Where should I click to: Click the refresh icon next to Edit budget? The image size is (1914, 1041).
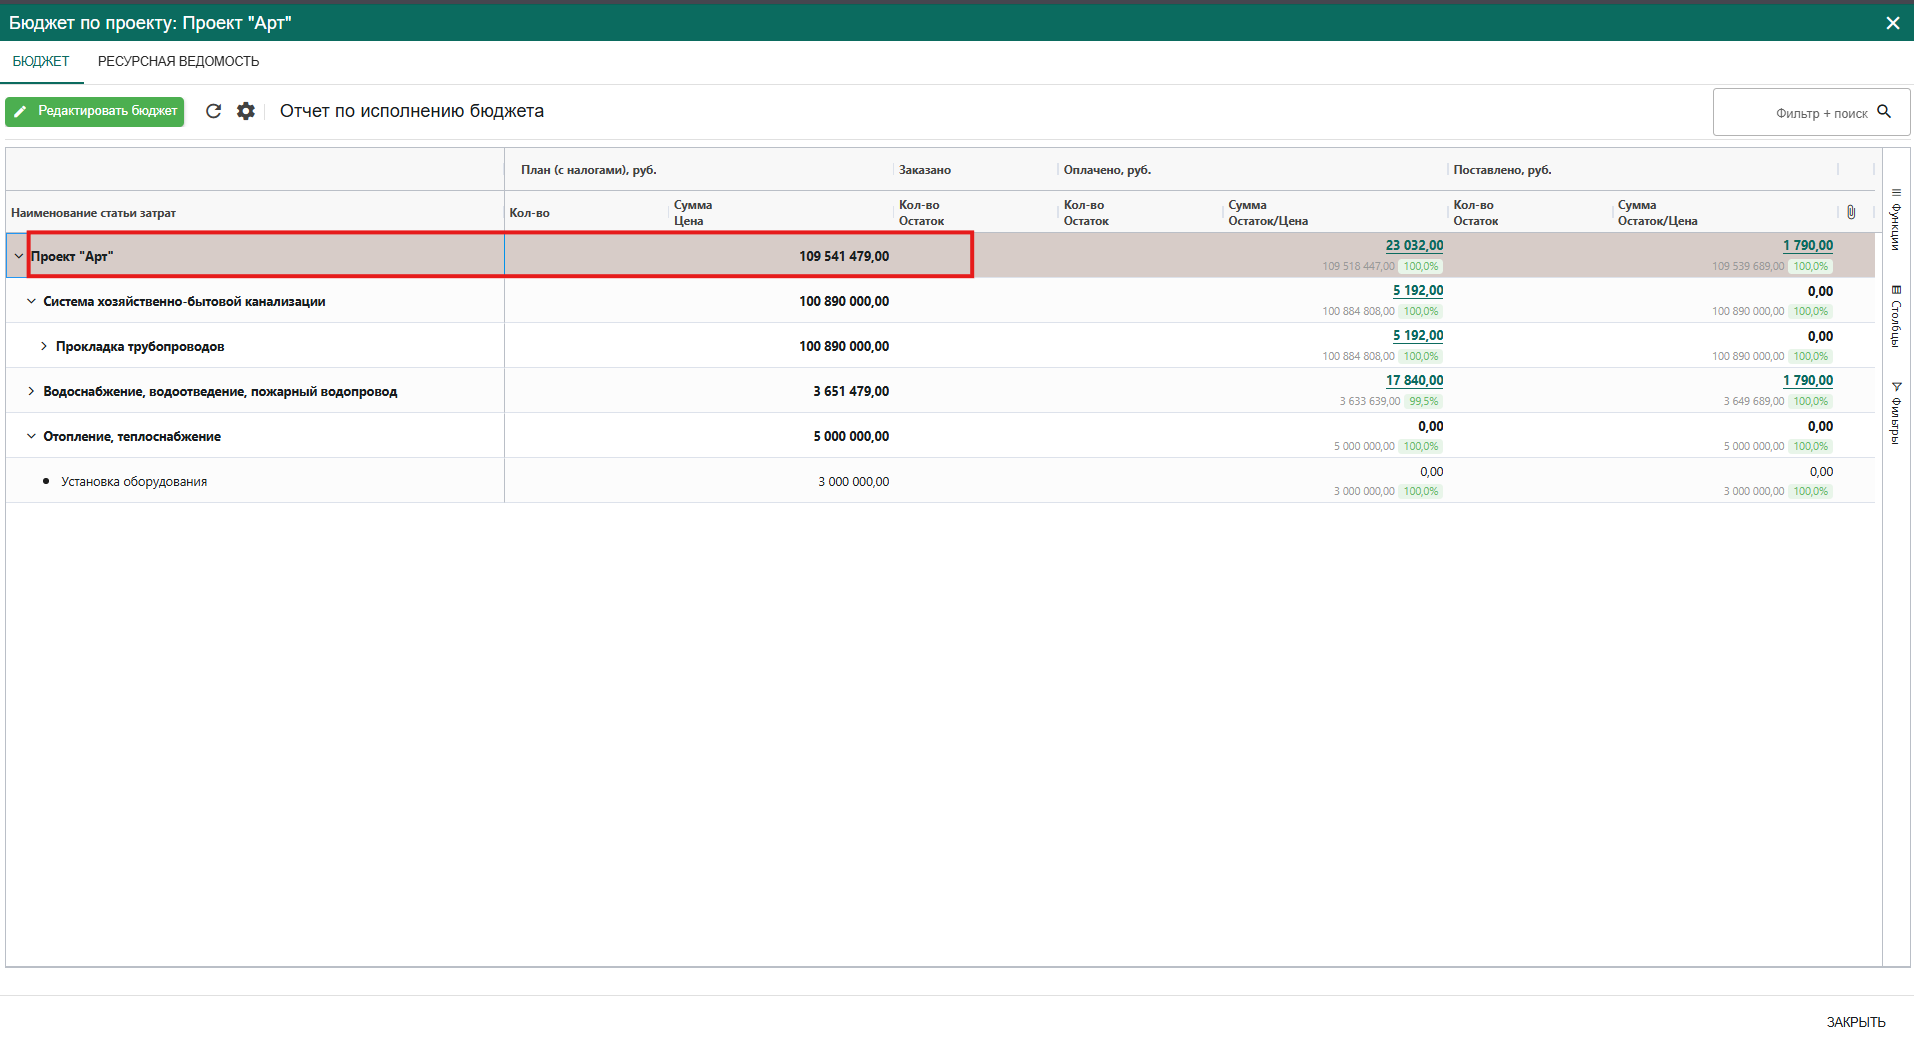(213, 111)
